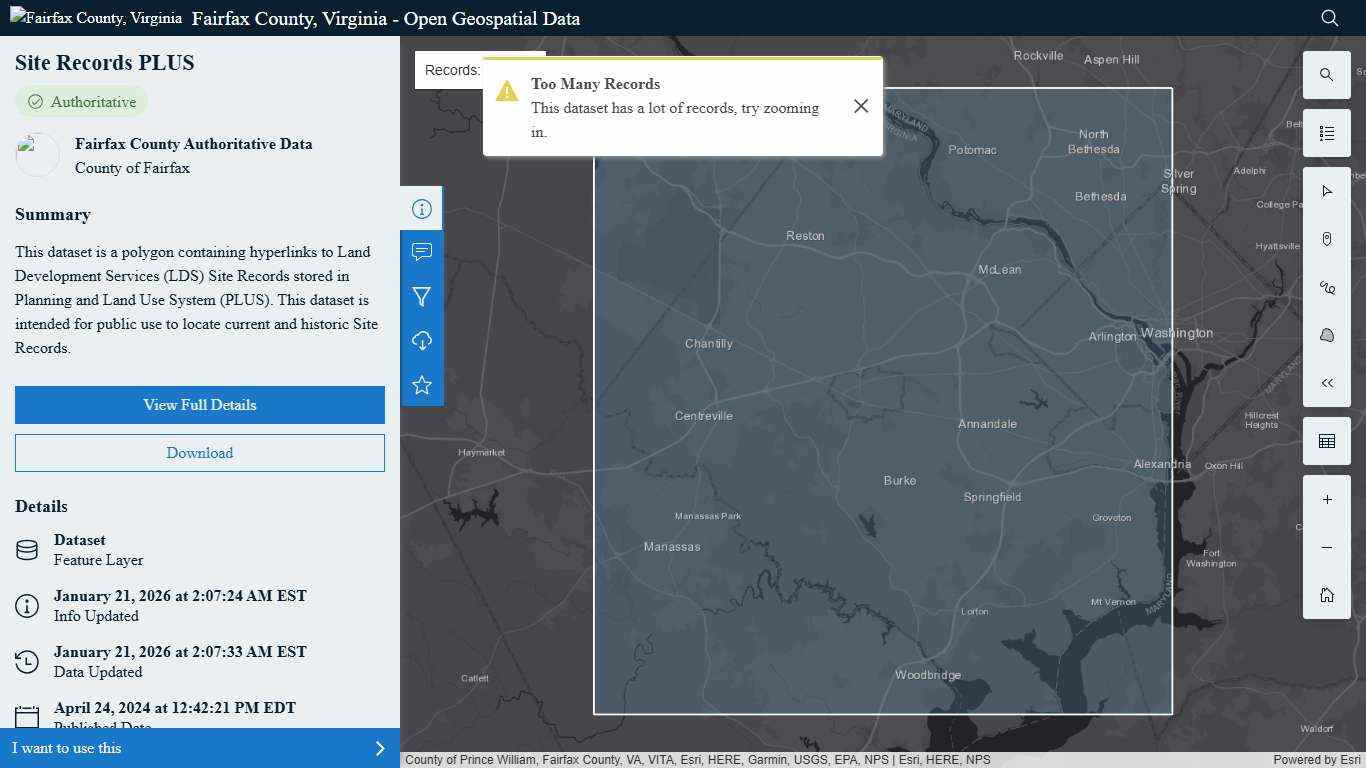
Task: Select the point location tool
Action: pyautogui.click(x=1327, y=238)
